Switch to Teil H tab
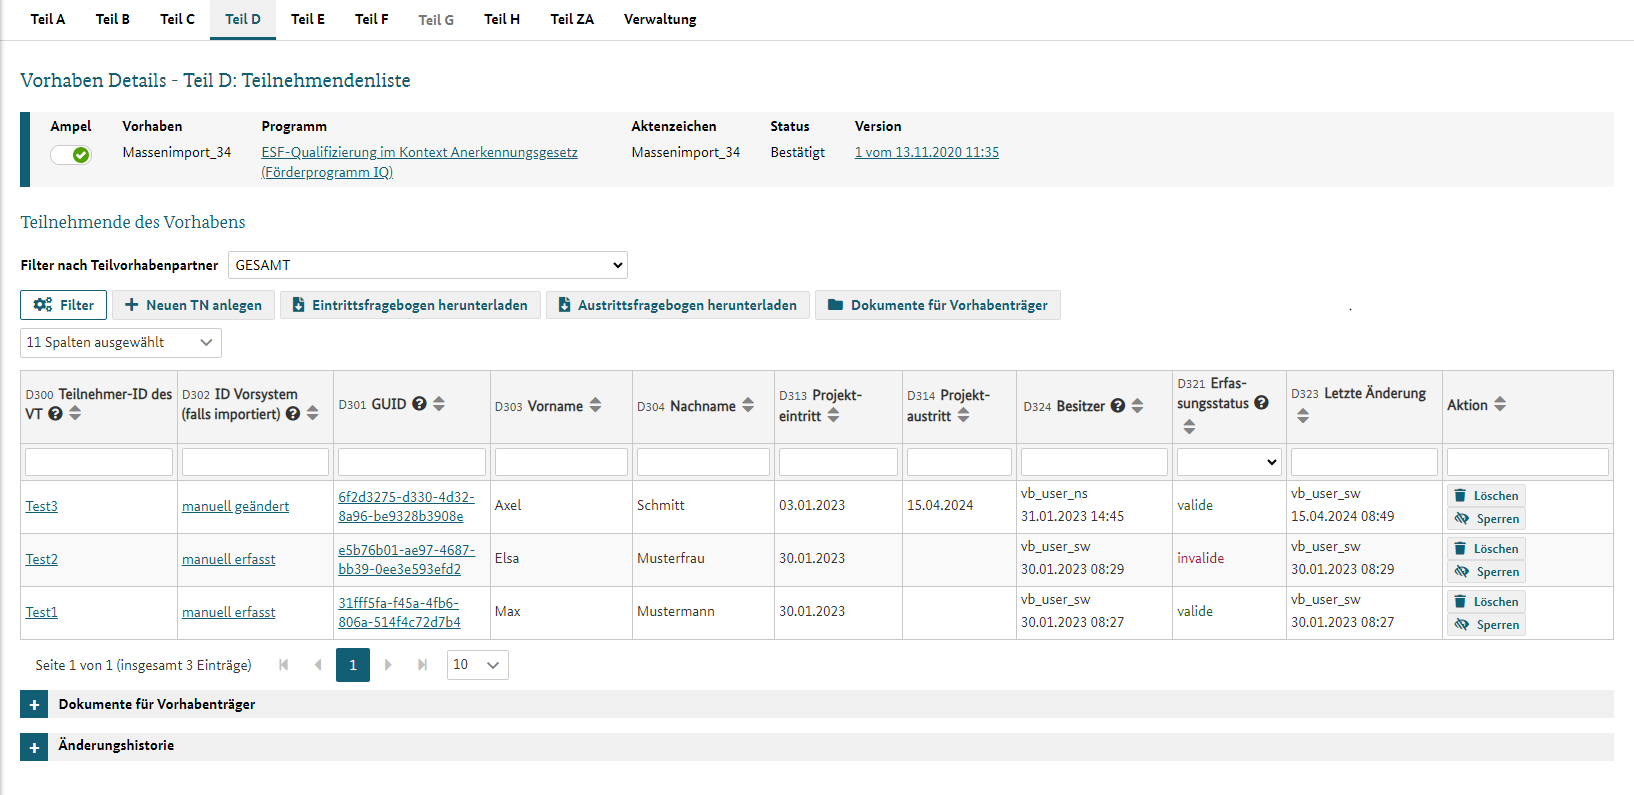Image resolution: width=1634 pixels, height=795 pixels. click(x=502, y=19)
